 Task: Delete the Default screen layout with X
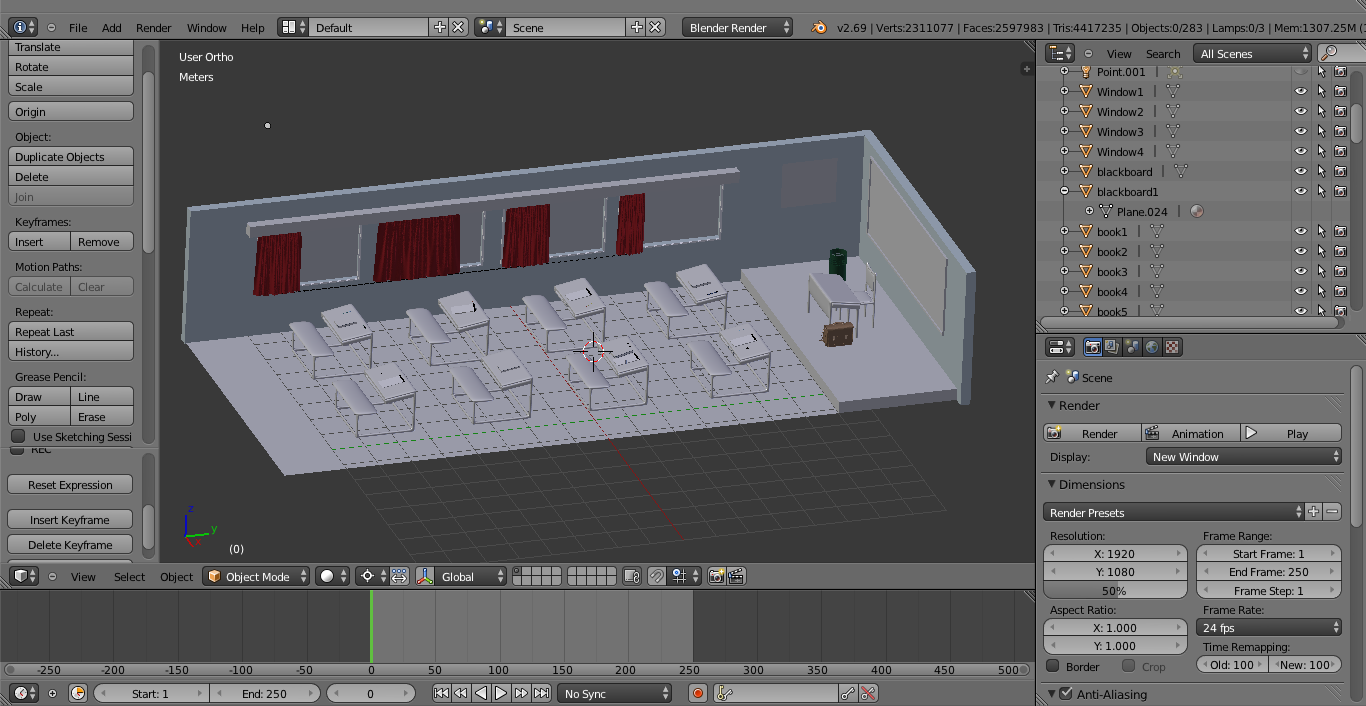[458, 28]
